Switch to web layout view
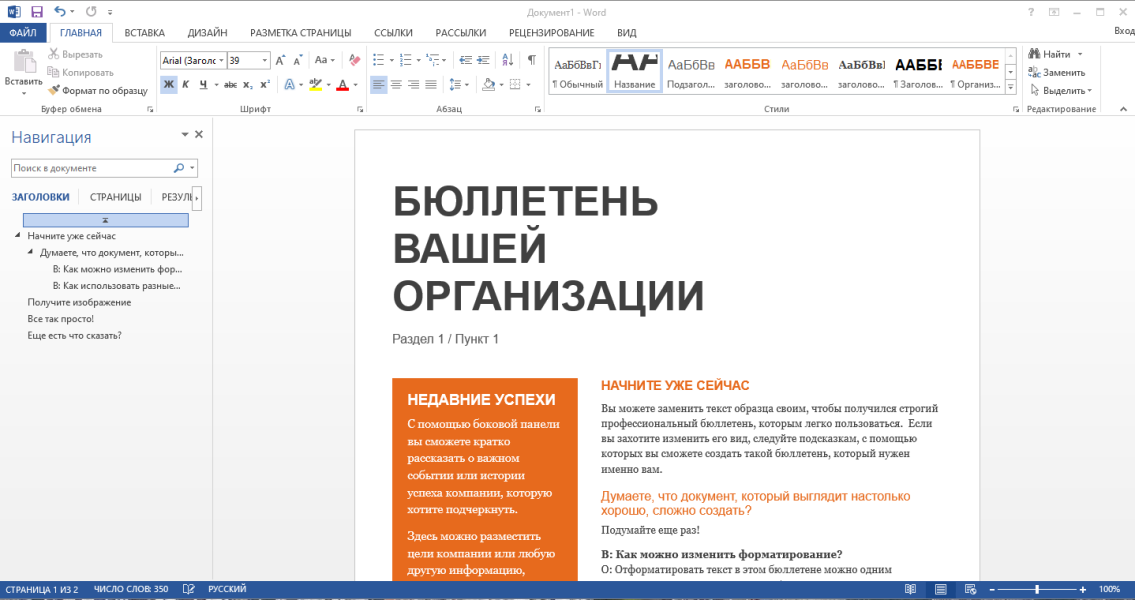Screen dimensions: 1135x600 pyautogui.click(x=971, y=589)
